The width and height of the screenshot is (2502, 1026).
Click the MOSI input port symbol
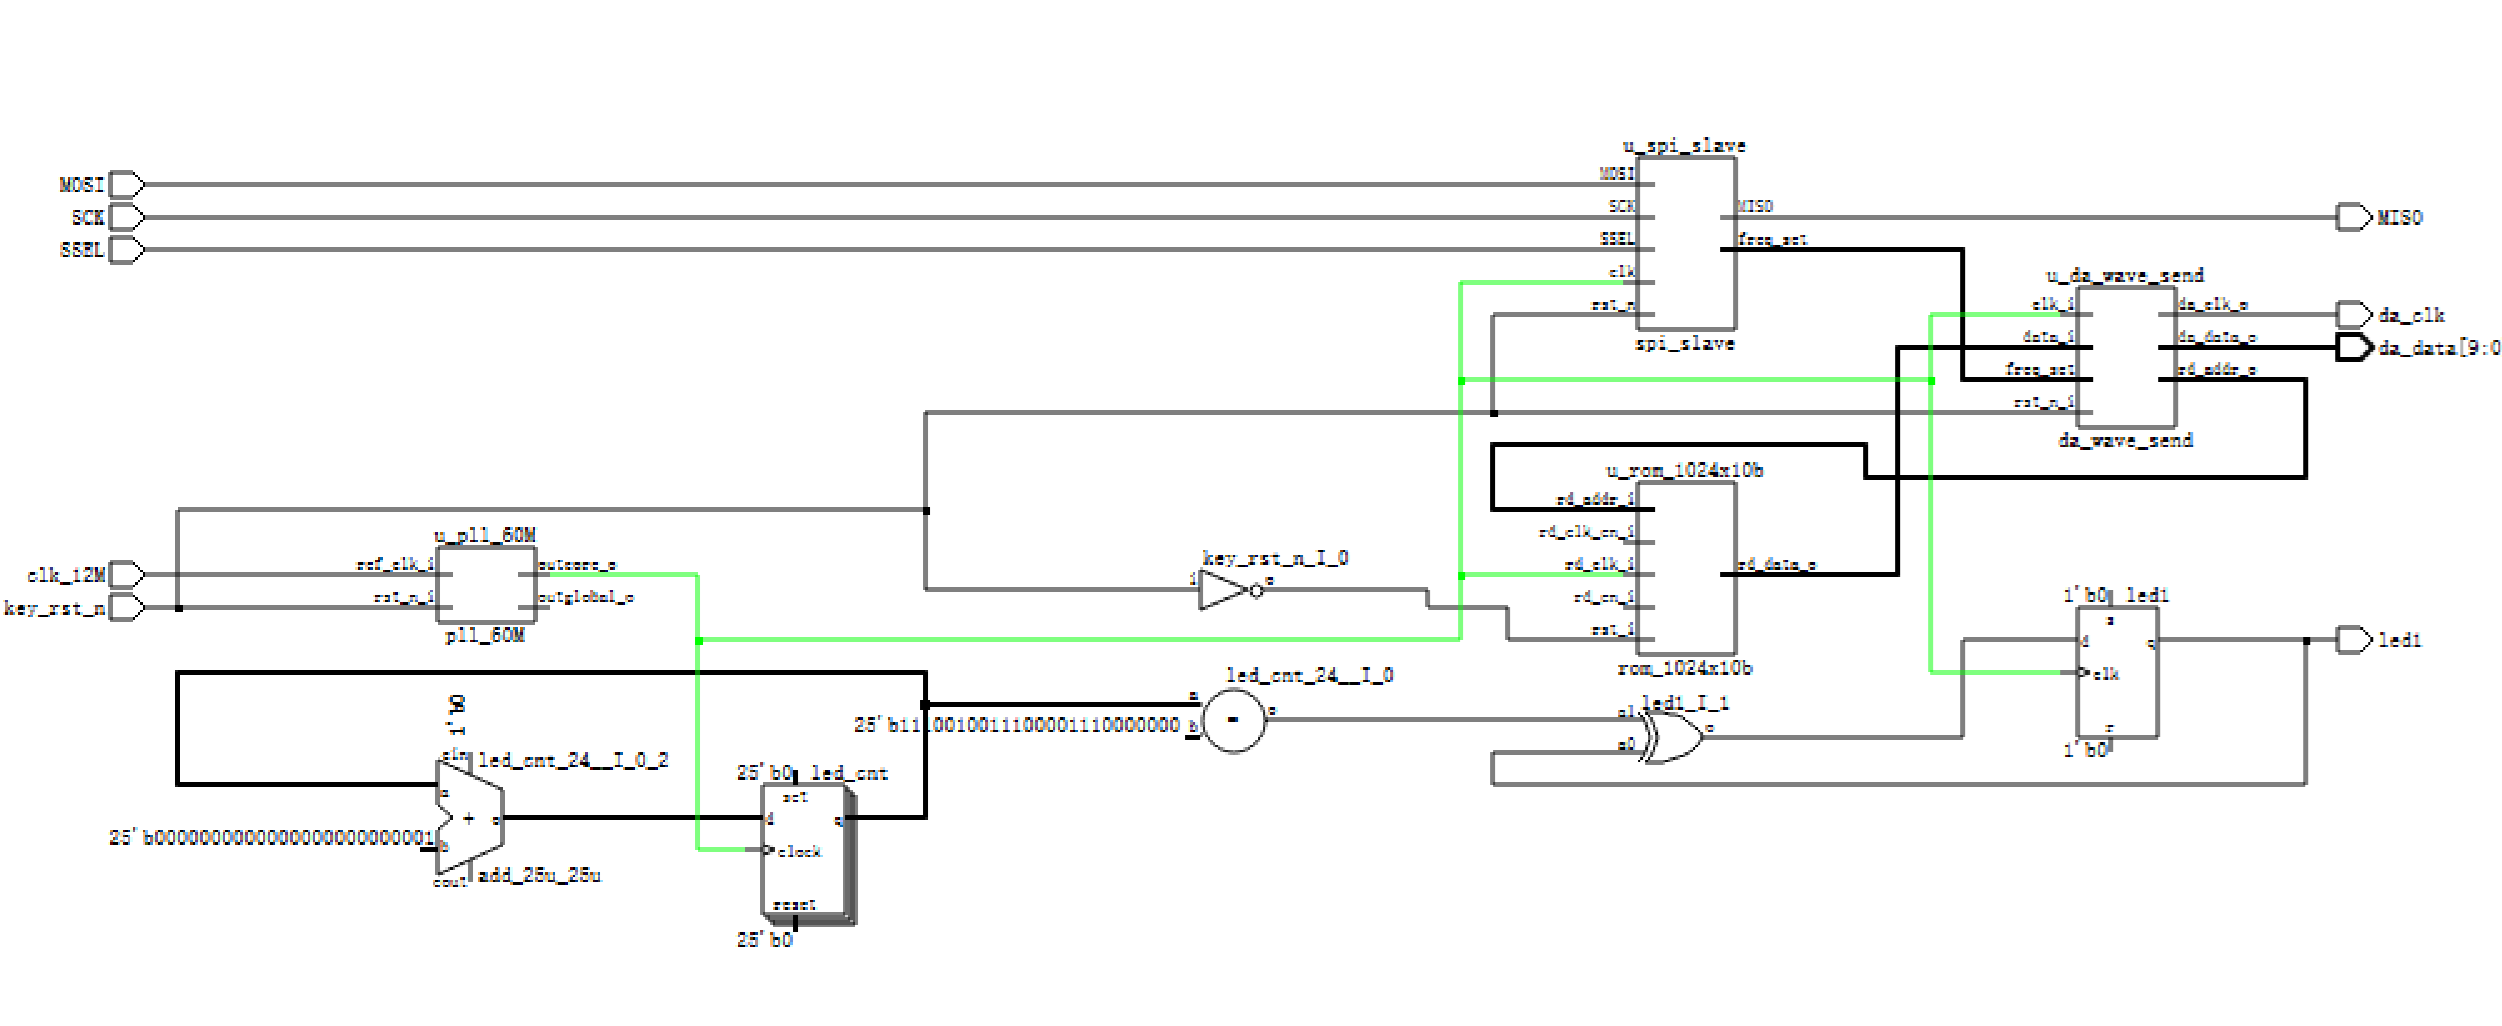126,185
